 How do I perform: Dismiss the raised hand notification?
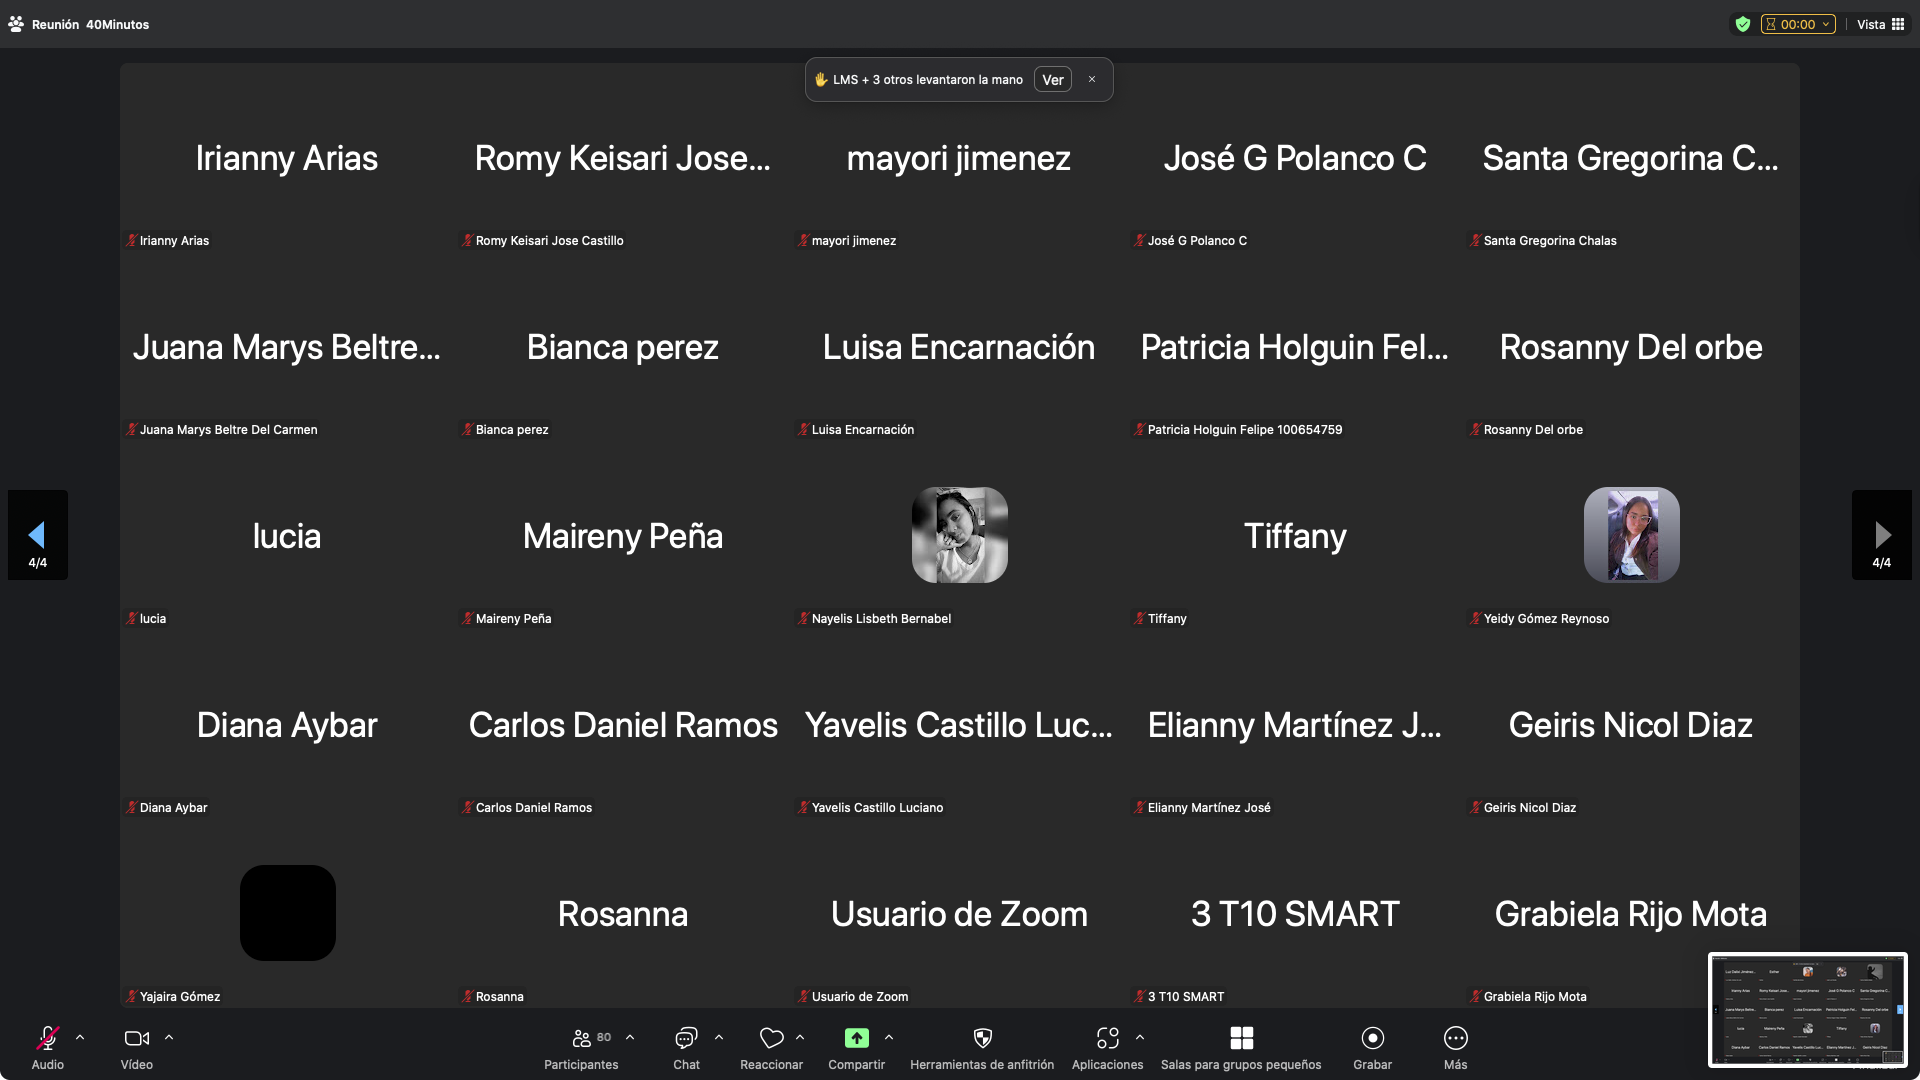pyautogui.click(x=1092, y=80)
